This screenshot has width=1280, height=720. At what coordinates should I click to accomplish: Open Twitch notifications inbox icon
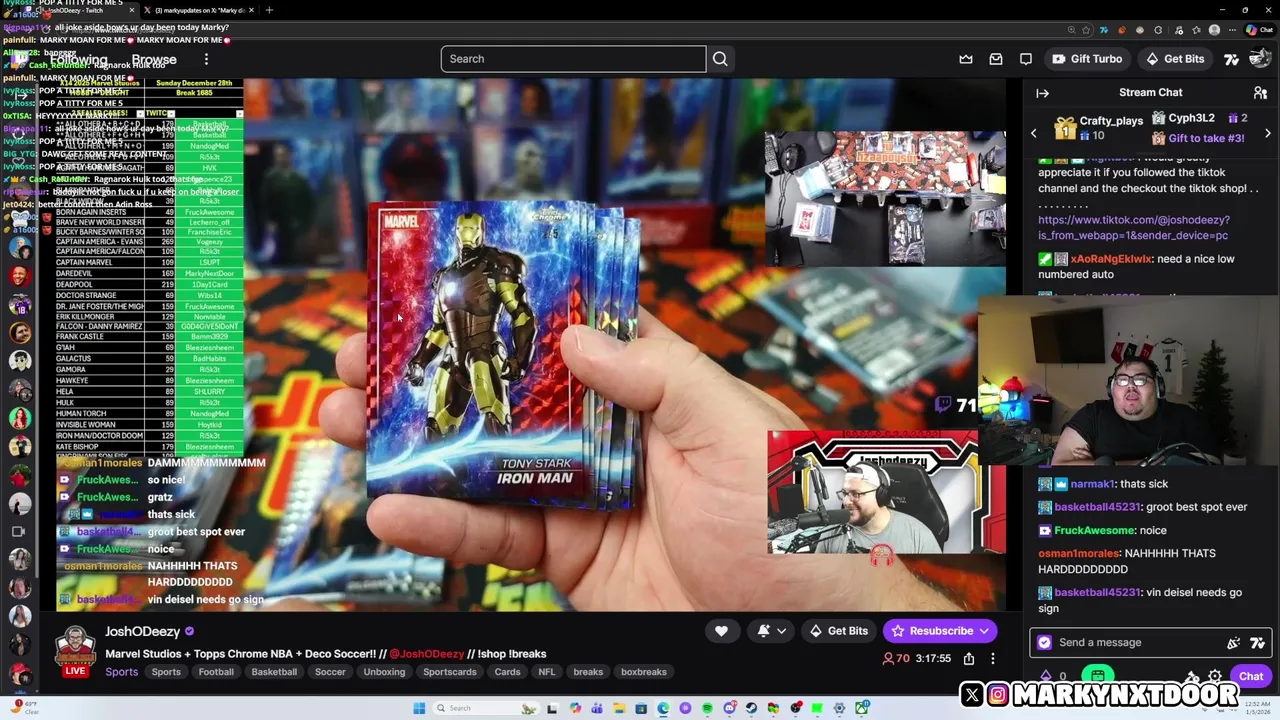[x=996, y=59]
